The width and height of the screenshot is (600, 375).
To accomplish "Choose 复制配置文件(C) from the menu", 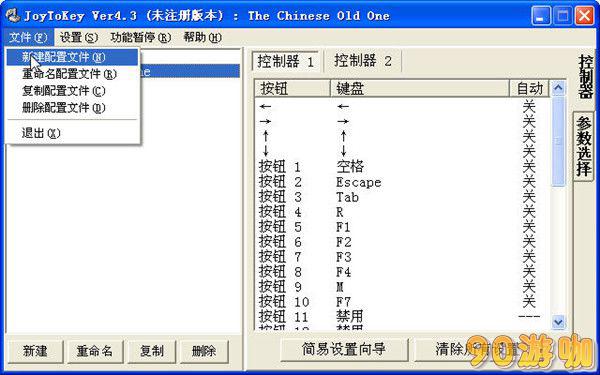I will pos(72,91).
